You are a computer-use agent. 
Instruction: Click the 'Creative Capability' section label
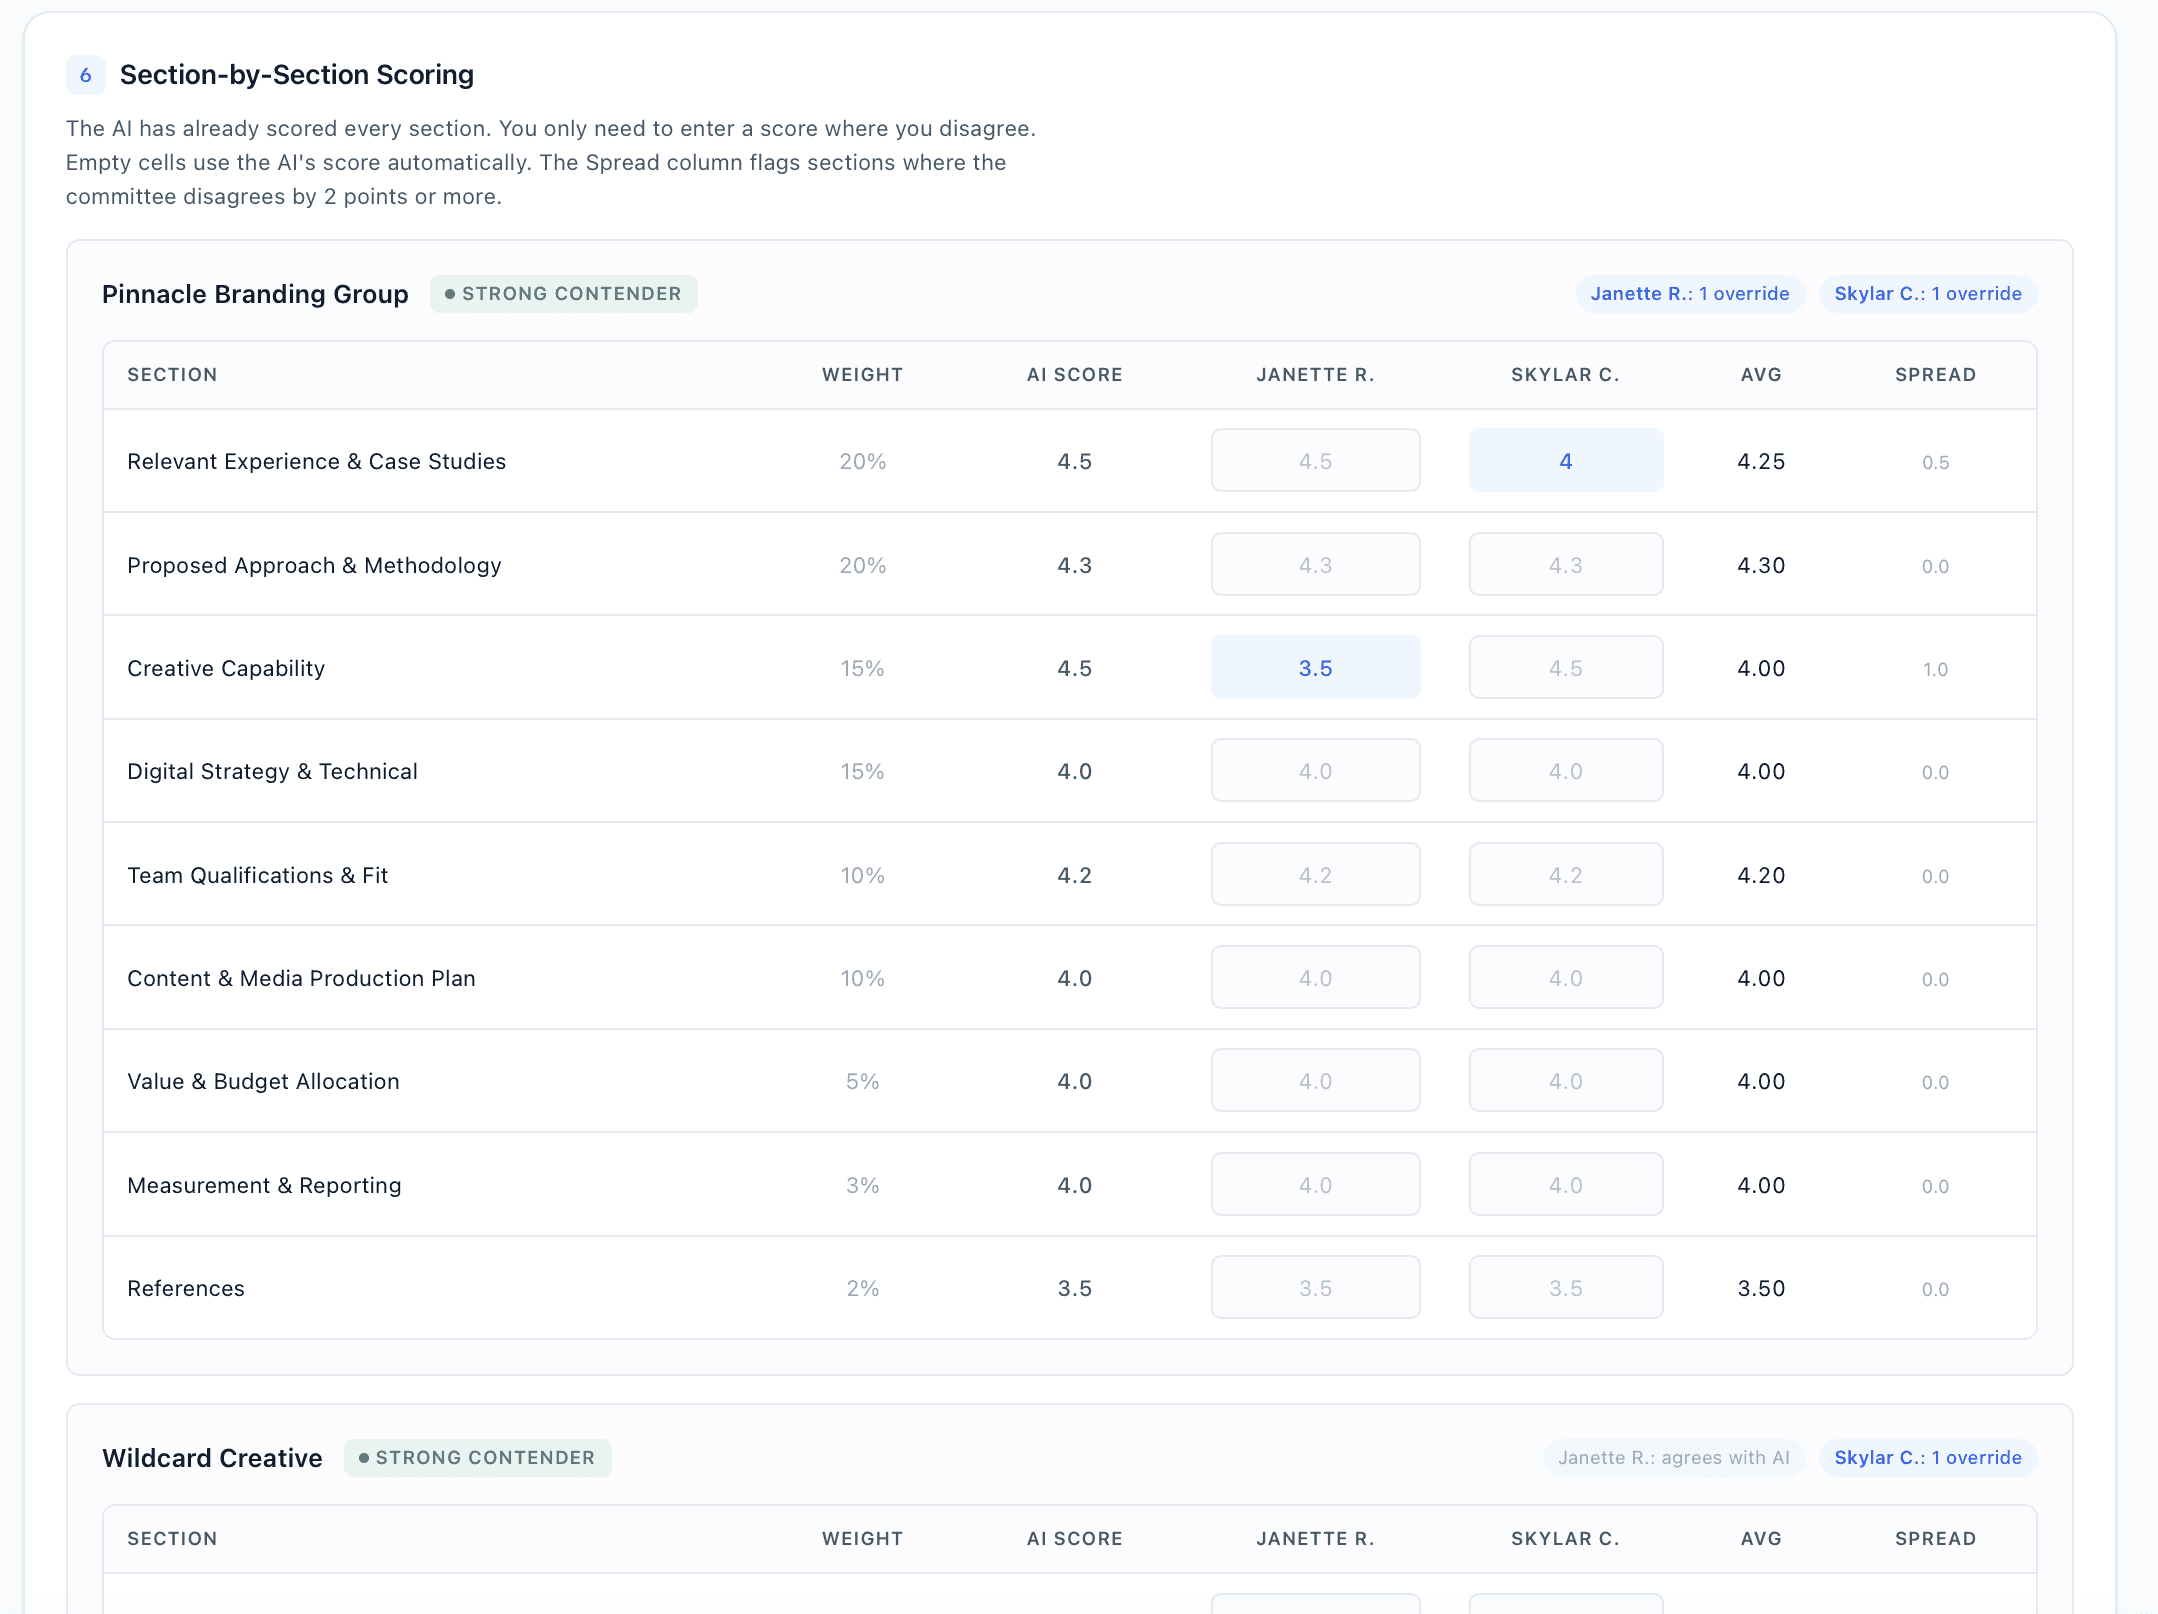pyautogui.click(x=226, y=668)
